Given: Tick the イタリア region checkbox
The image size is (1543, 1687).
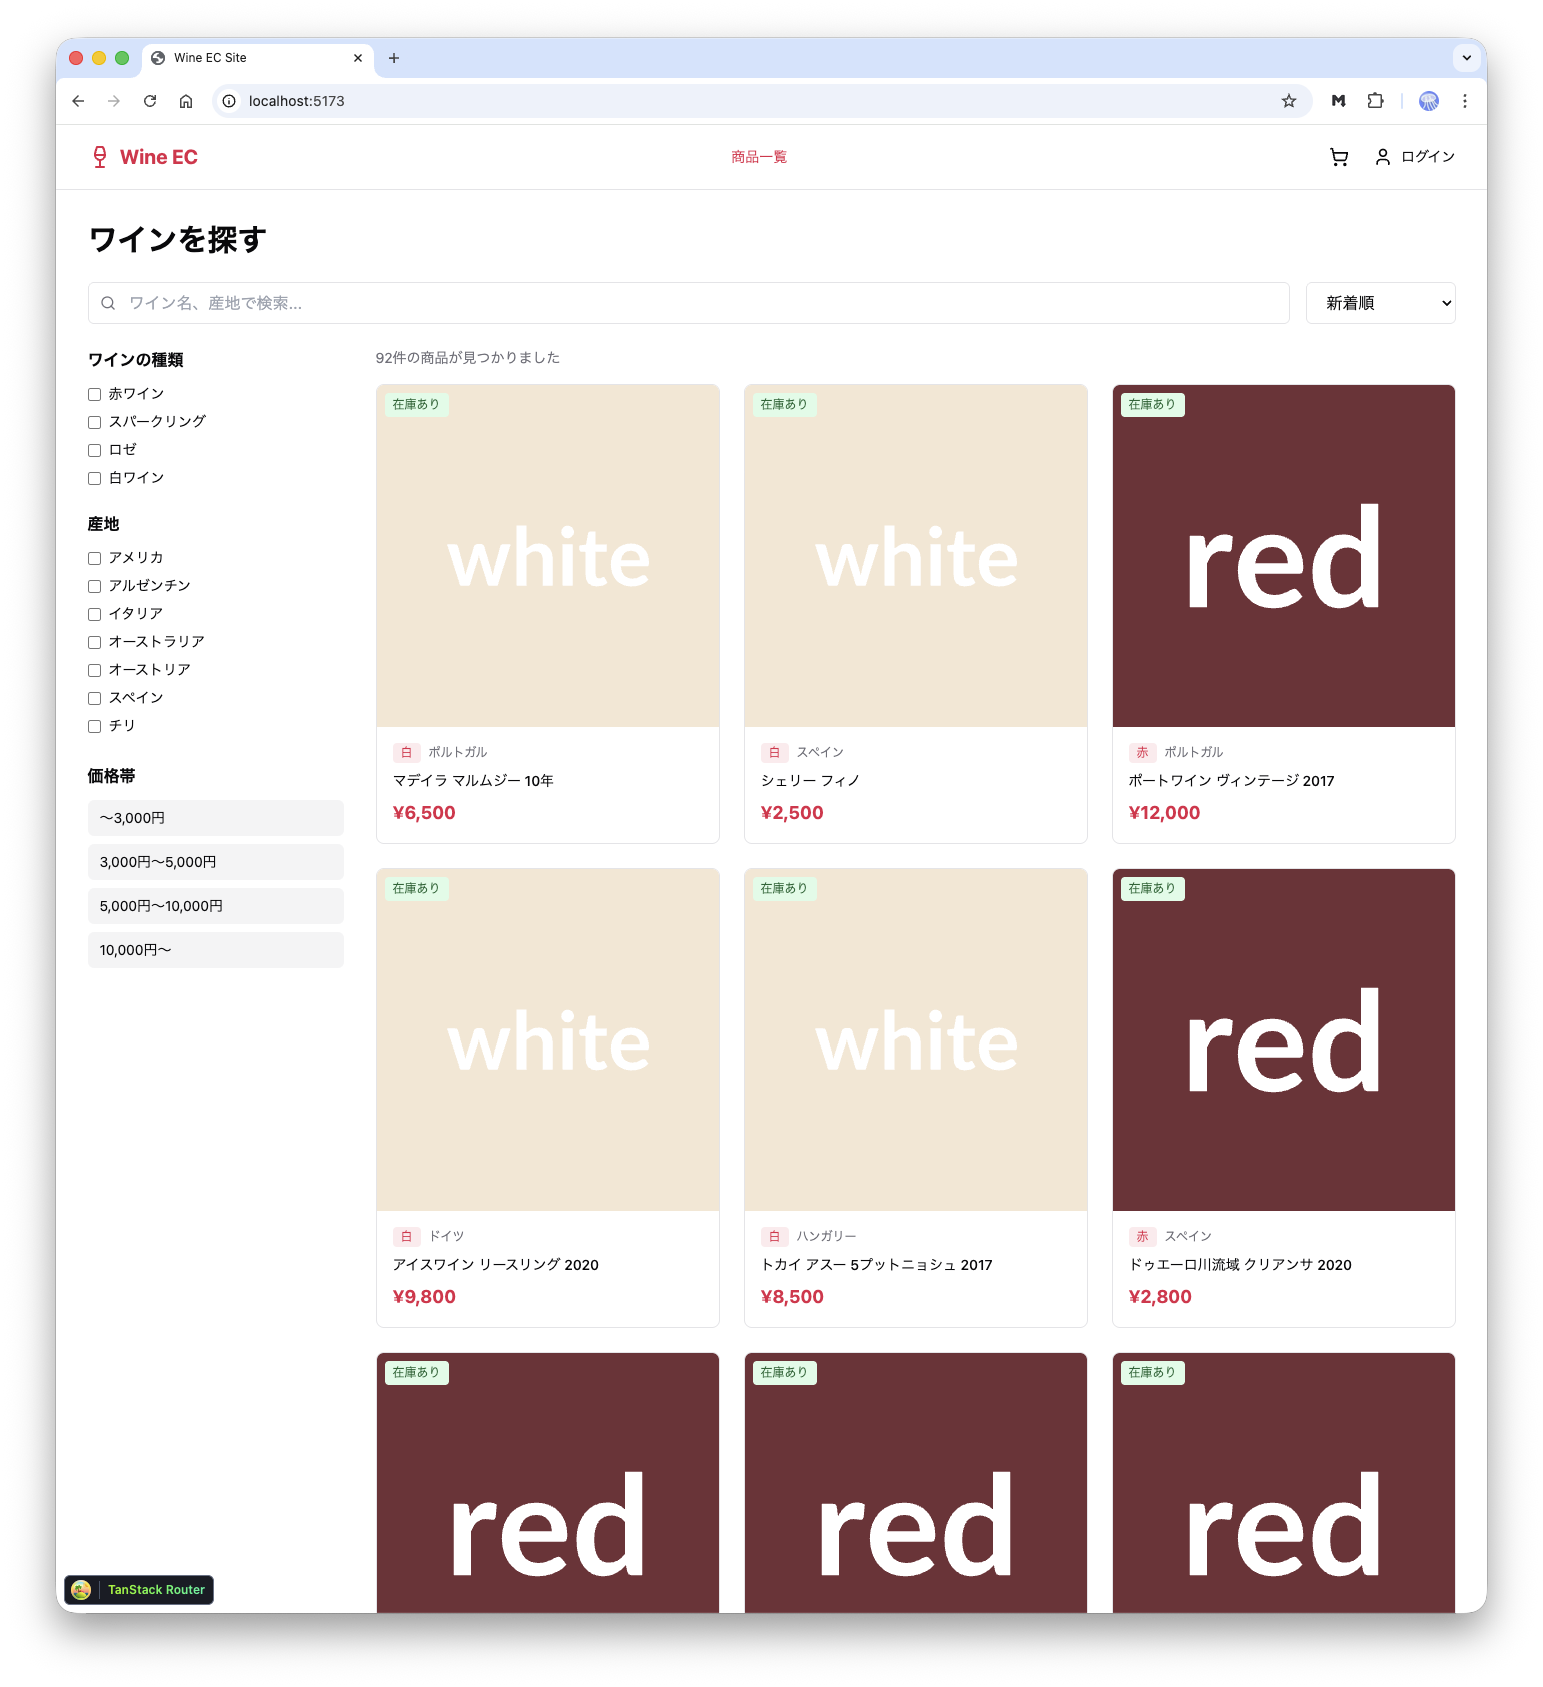Looking at the screenshot, I should (95, 614).
